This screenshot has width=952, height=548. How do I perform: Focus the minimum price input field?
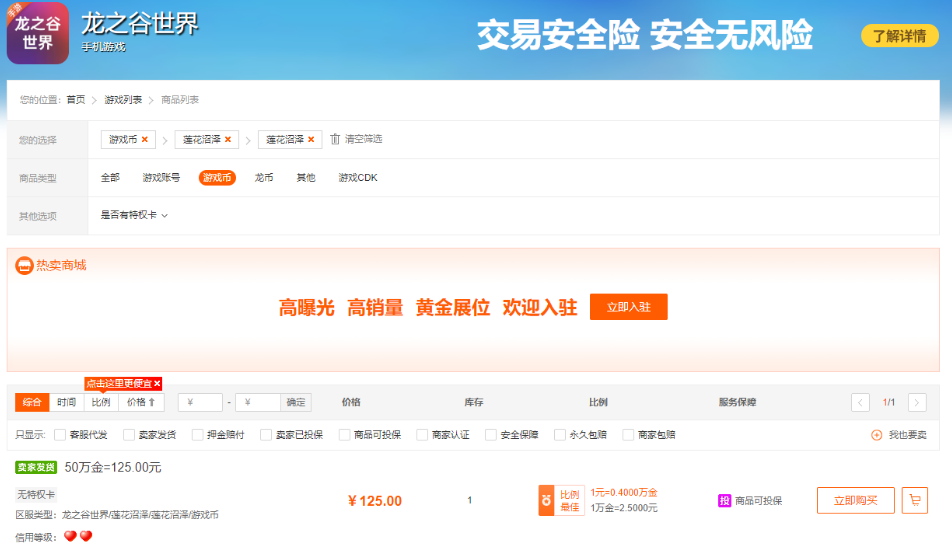(x=200, y=402)
